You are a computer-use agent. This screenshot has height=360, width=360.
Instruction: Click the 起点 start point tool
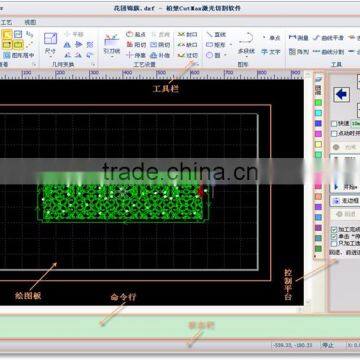(136, 34)
